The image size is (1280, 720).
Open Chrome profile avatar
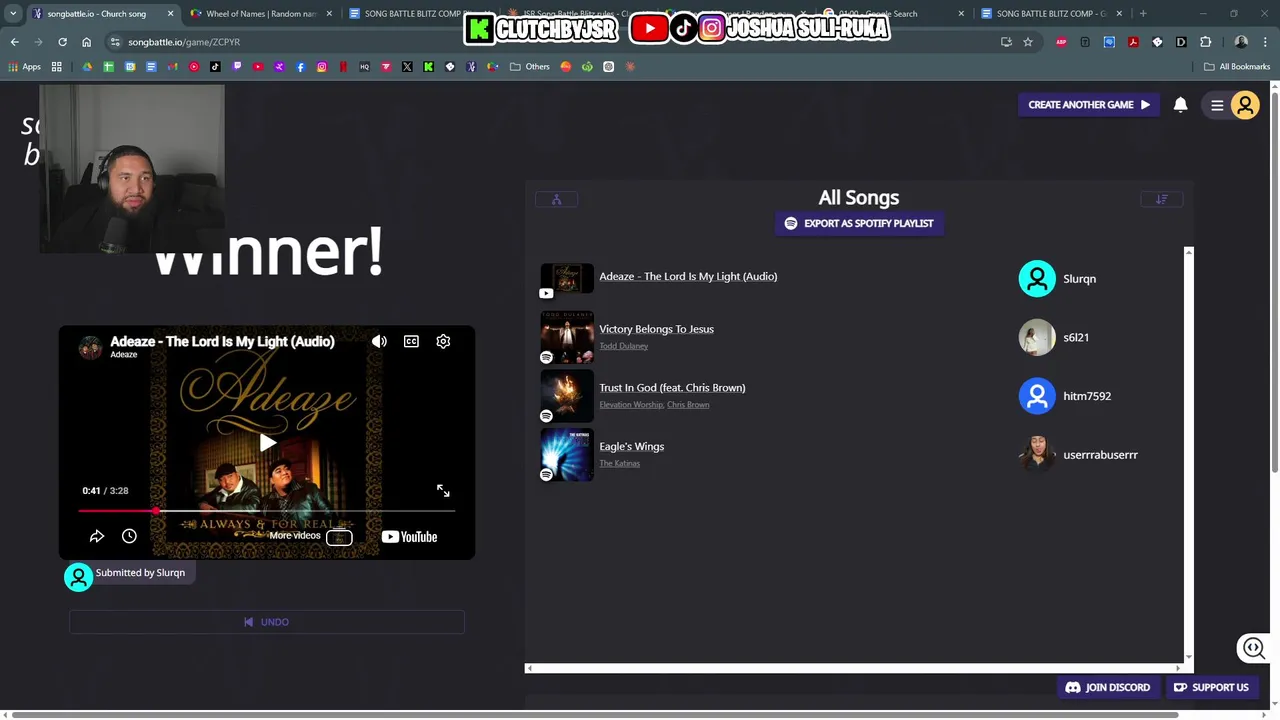point(1241,42)
